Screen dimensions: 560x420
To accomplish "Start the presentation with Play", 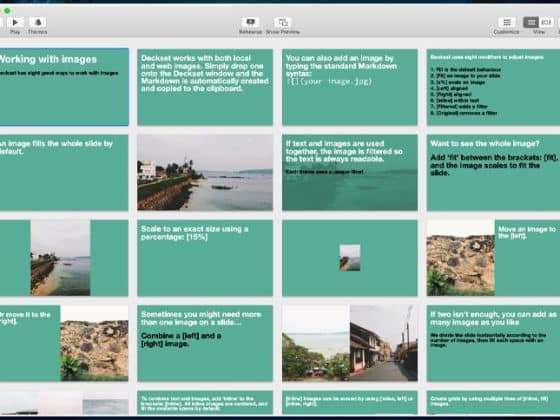I will coord(15,22).
